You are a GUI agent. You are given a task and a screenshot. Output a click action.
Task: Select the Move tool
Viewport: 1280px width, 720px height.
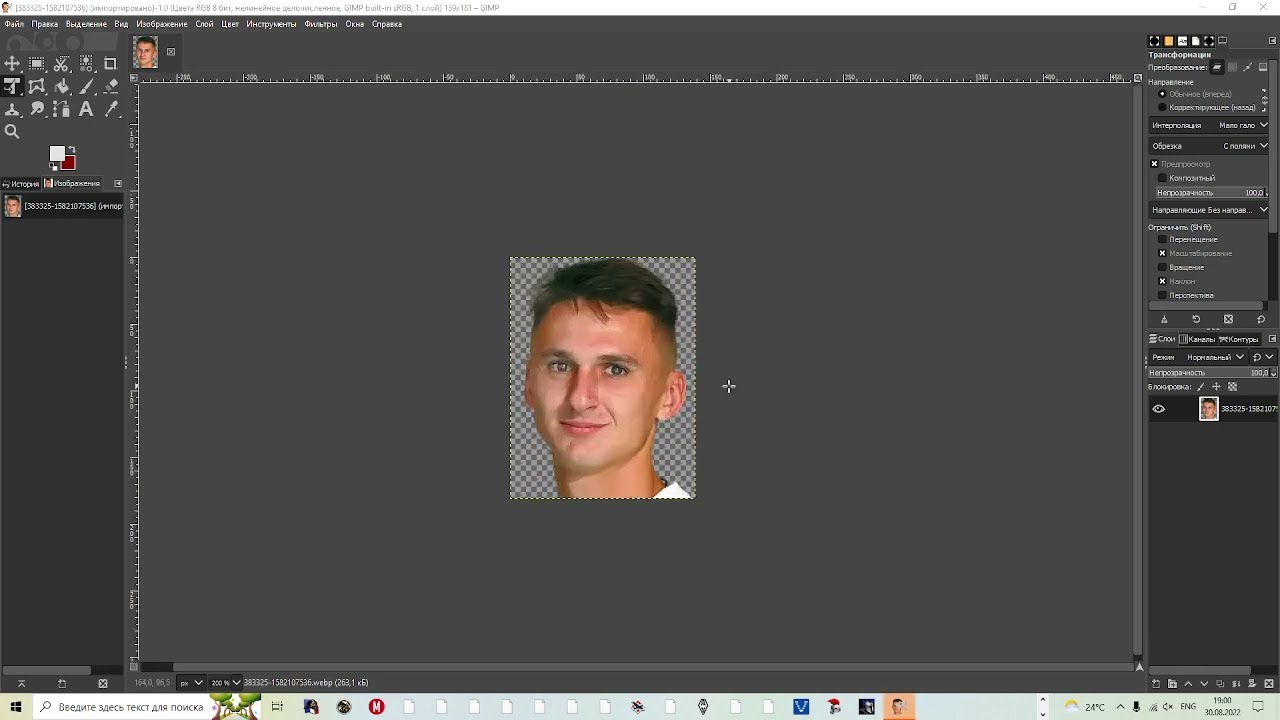tap(12, 64)
